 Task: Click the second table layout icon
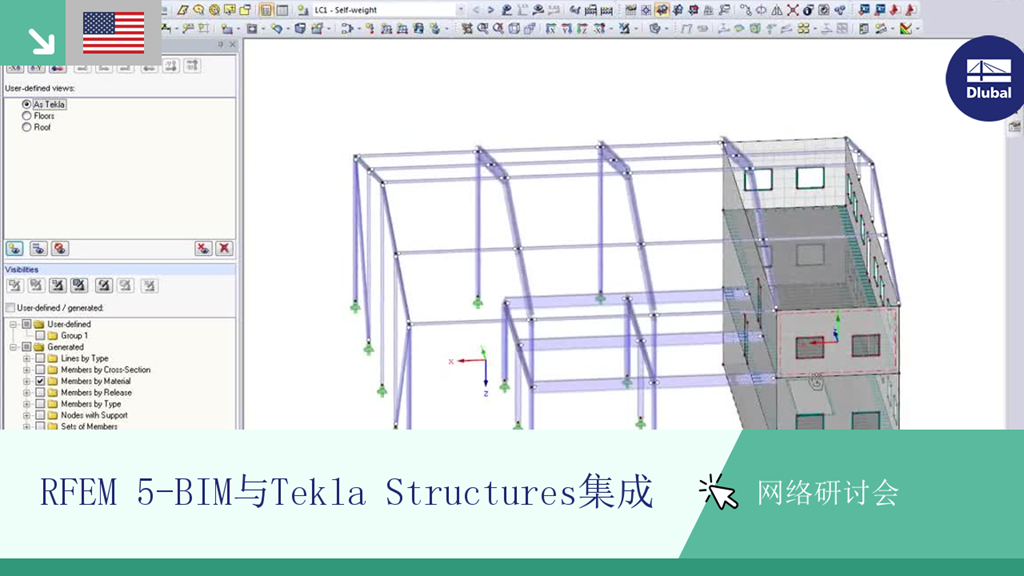tap(281, 10)
